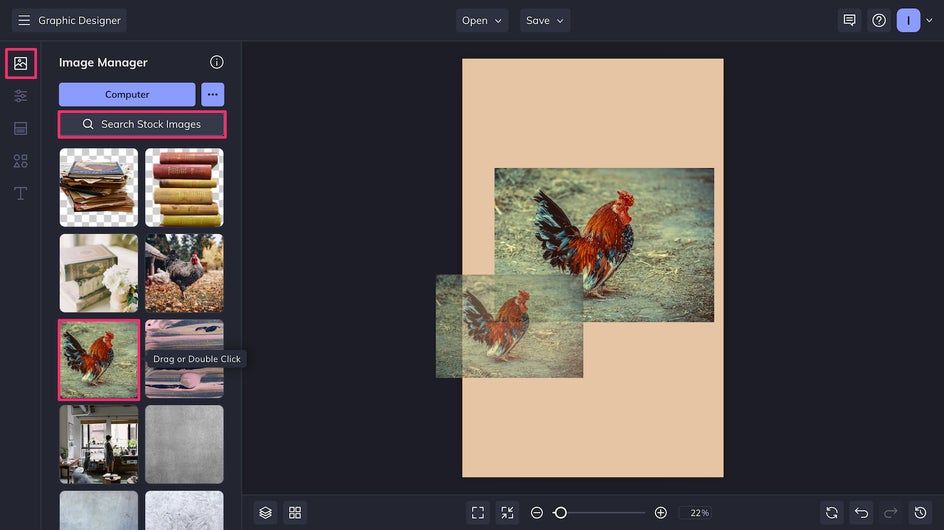Image resolution: width=944 pixels, height=530 pixels.
Task: Select the semi-transparent rooster image being dragged
Action: [509, 326]
